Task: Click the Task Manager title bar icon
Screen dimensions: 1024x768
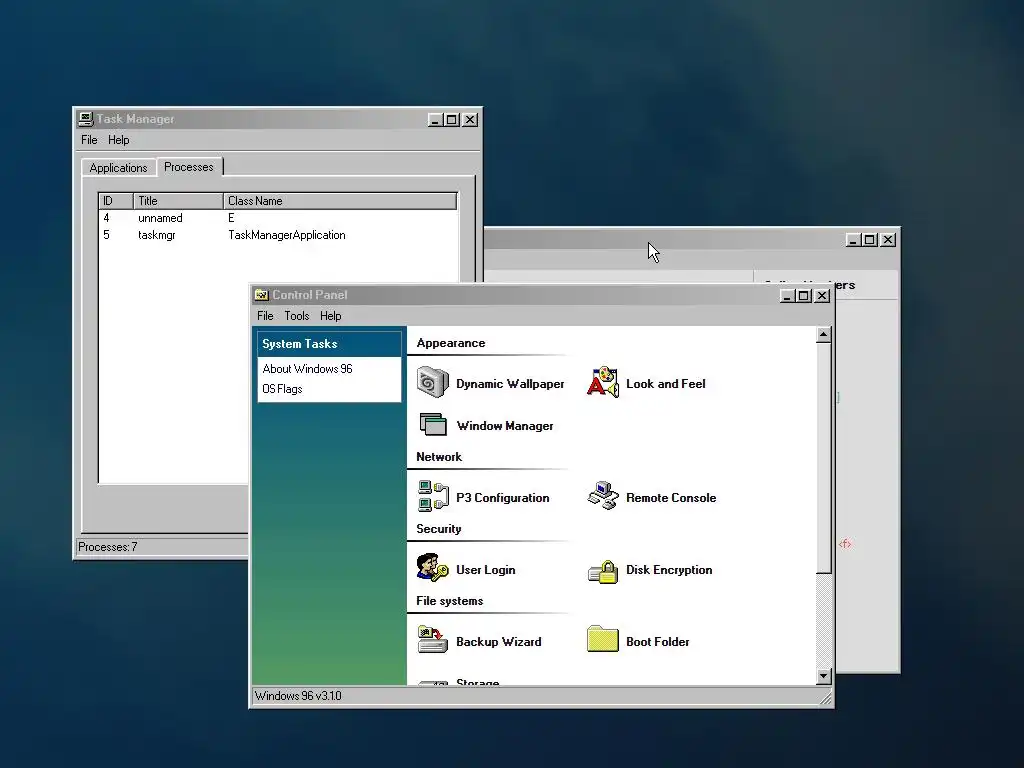Action: (86, 119)
